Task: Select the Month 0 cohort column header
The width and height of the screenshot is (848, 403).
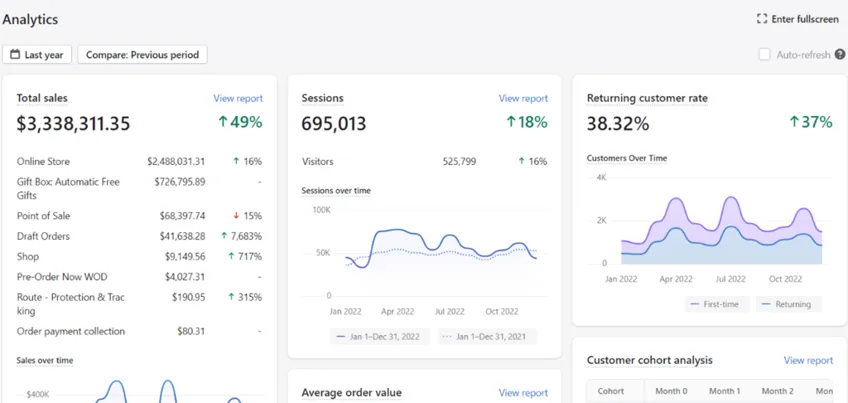Action: (x=671, y=391)
